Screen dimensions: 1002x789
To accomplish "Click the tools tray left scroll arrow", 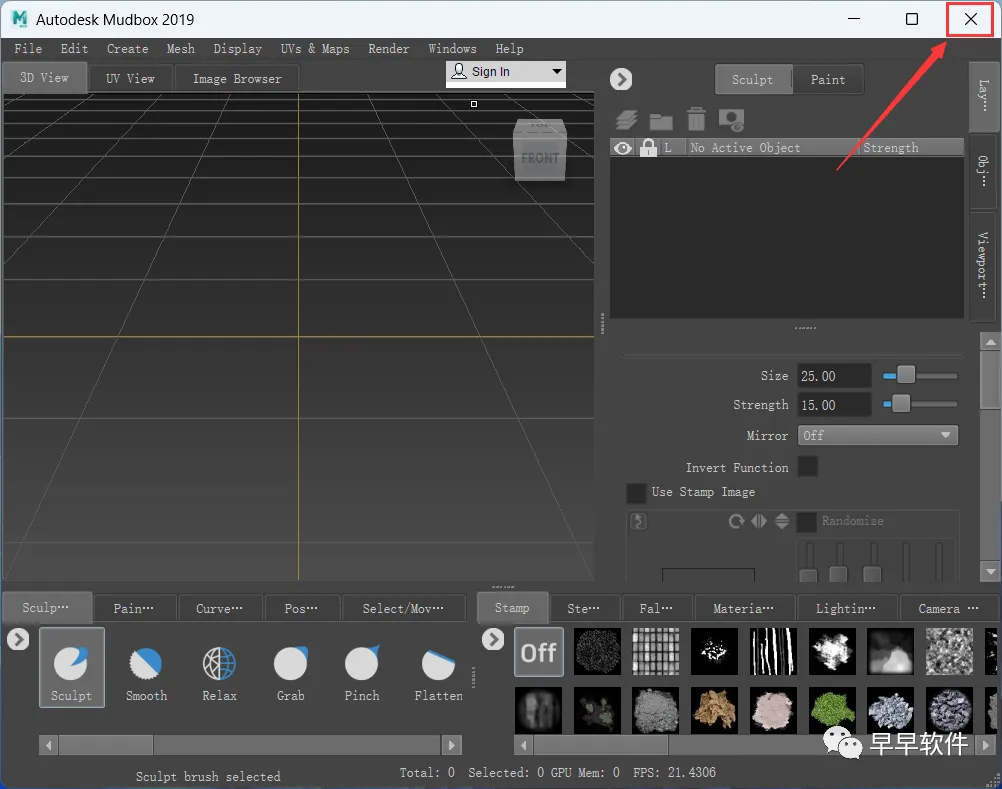I will 49,745.
